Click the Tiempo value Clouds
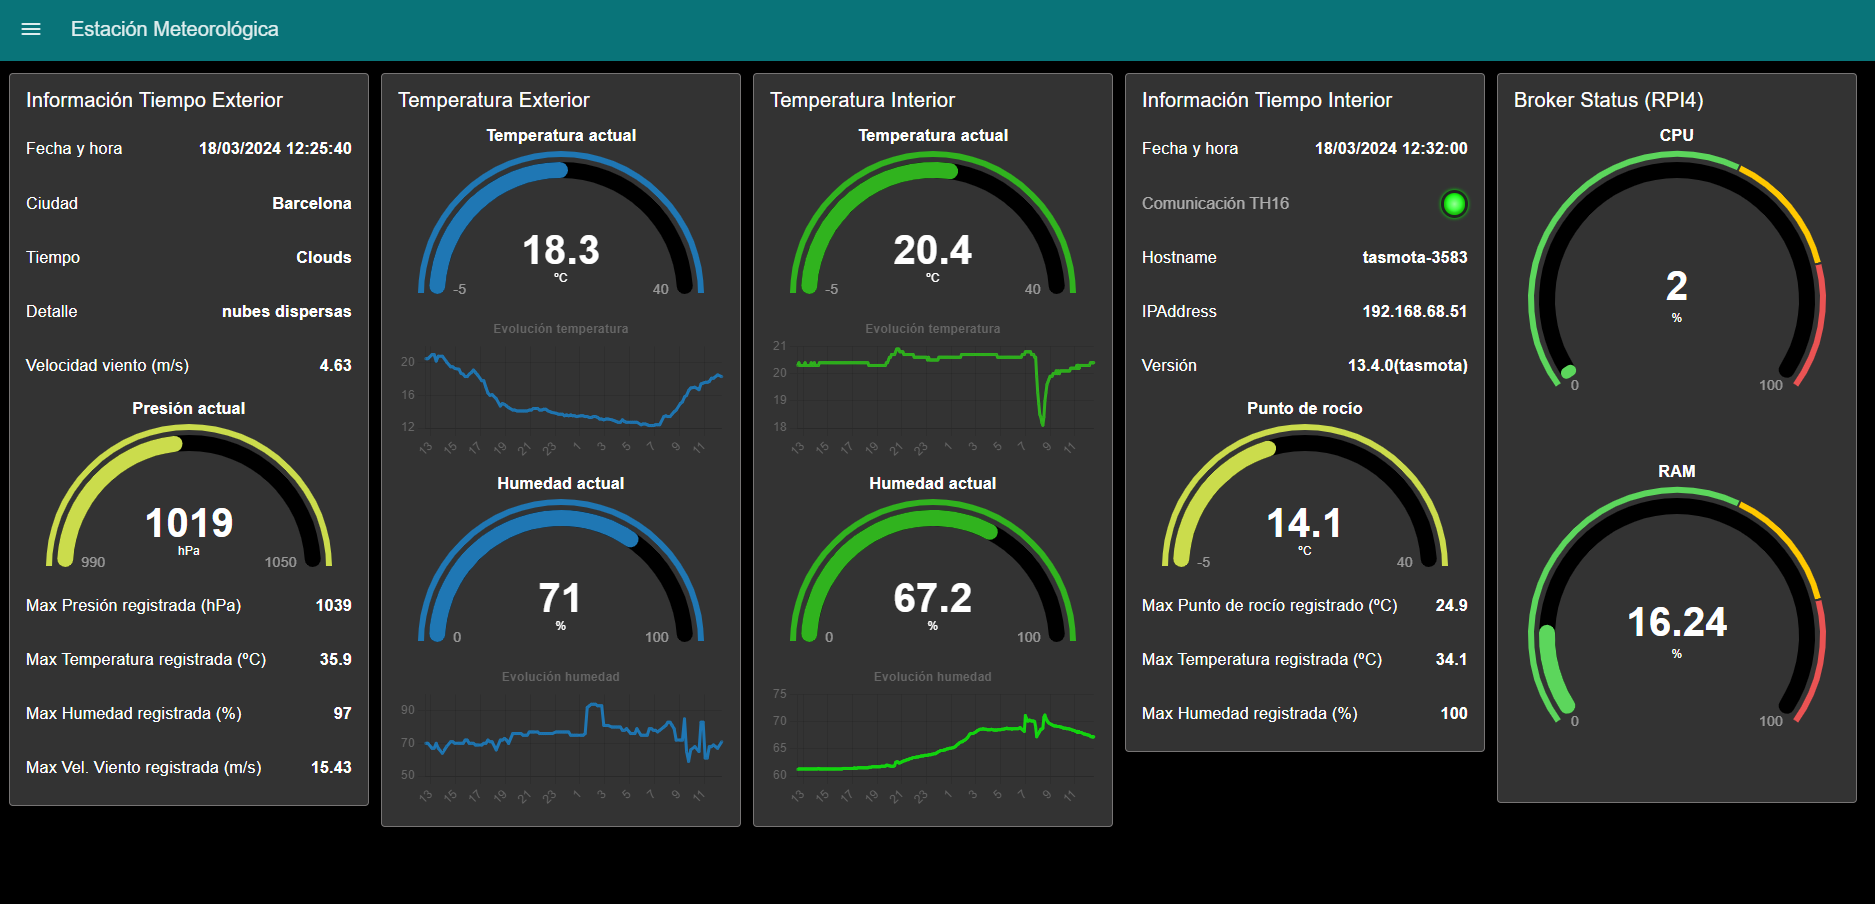This screenshot has width=1875, height=904. point(324,257)
